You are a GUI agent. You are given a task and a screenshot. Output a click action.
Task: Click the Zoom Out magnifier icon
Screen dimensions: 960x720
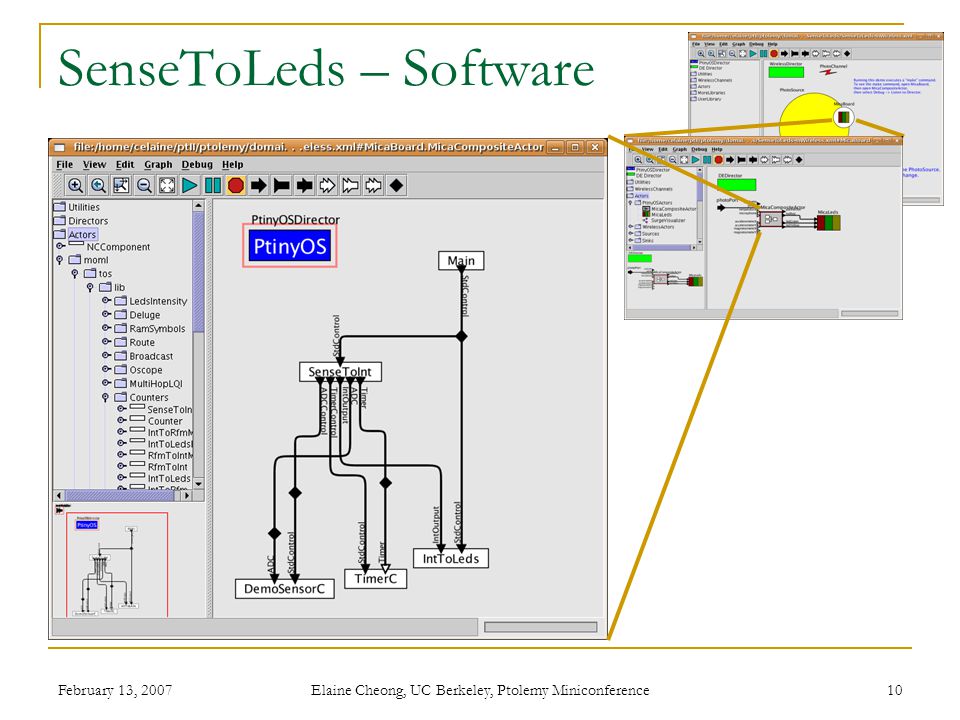tap(144, 185)
